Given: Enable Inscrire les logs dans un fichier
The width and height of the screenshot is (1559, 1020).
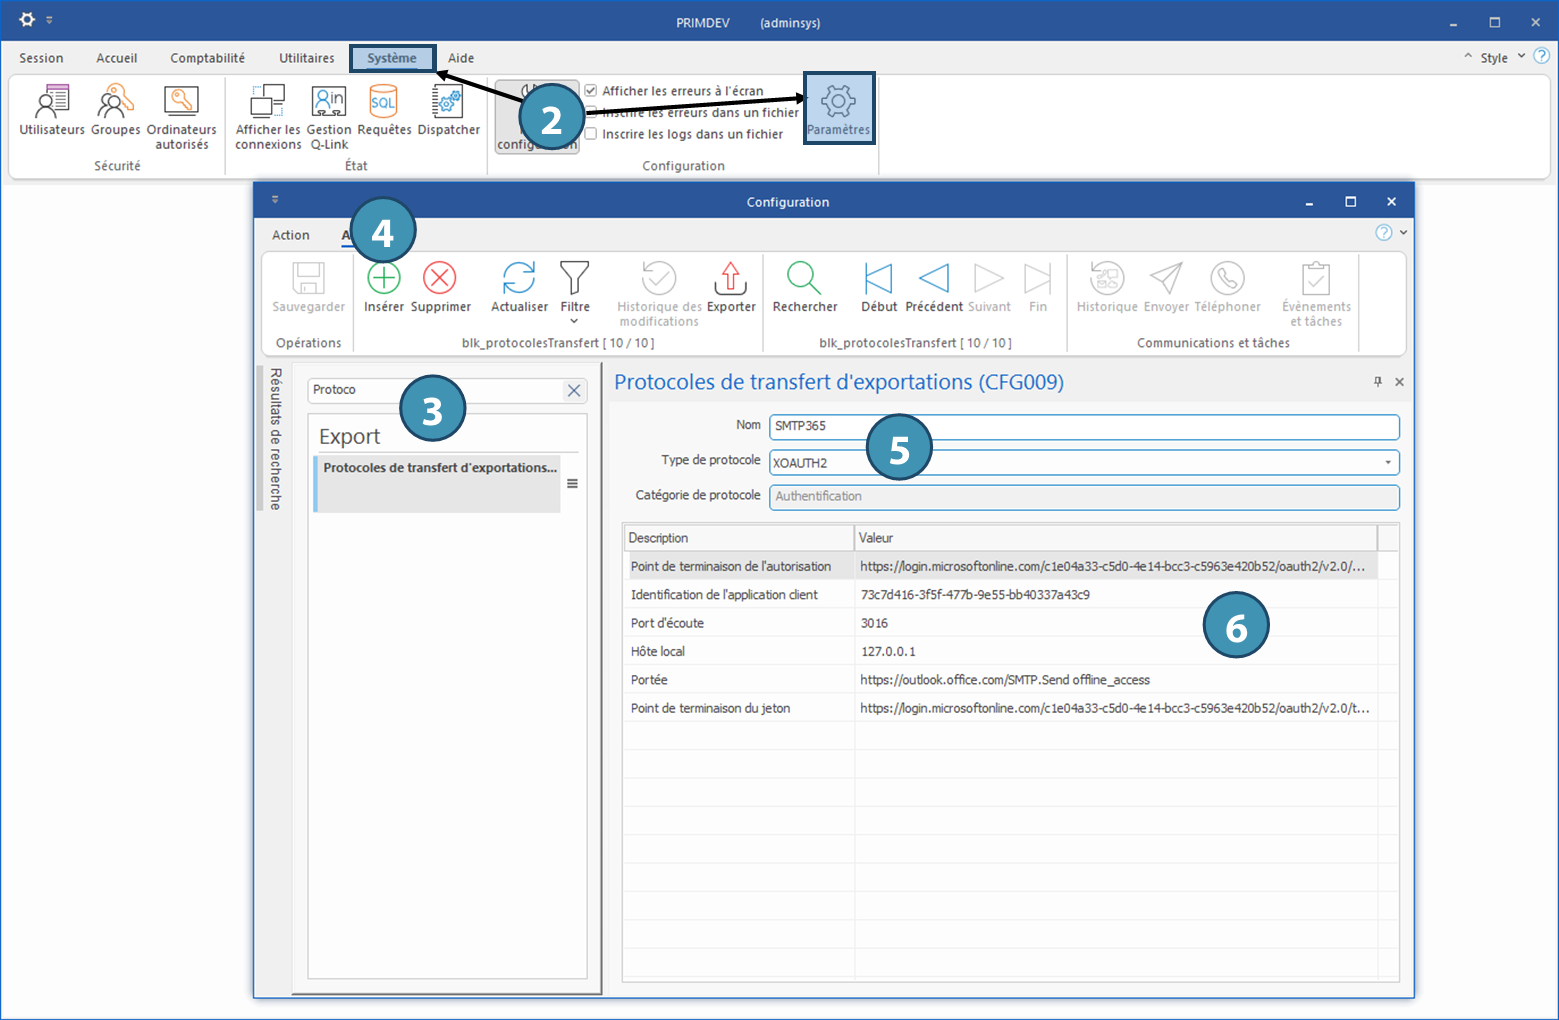Looking at the screenshot, I should coord(591,134).
